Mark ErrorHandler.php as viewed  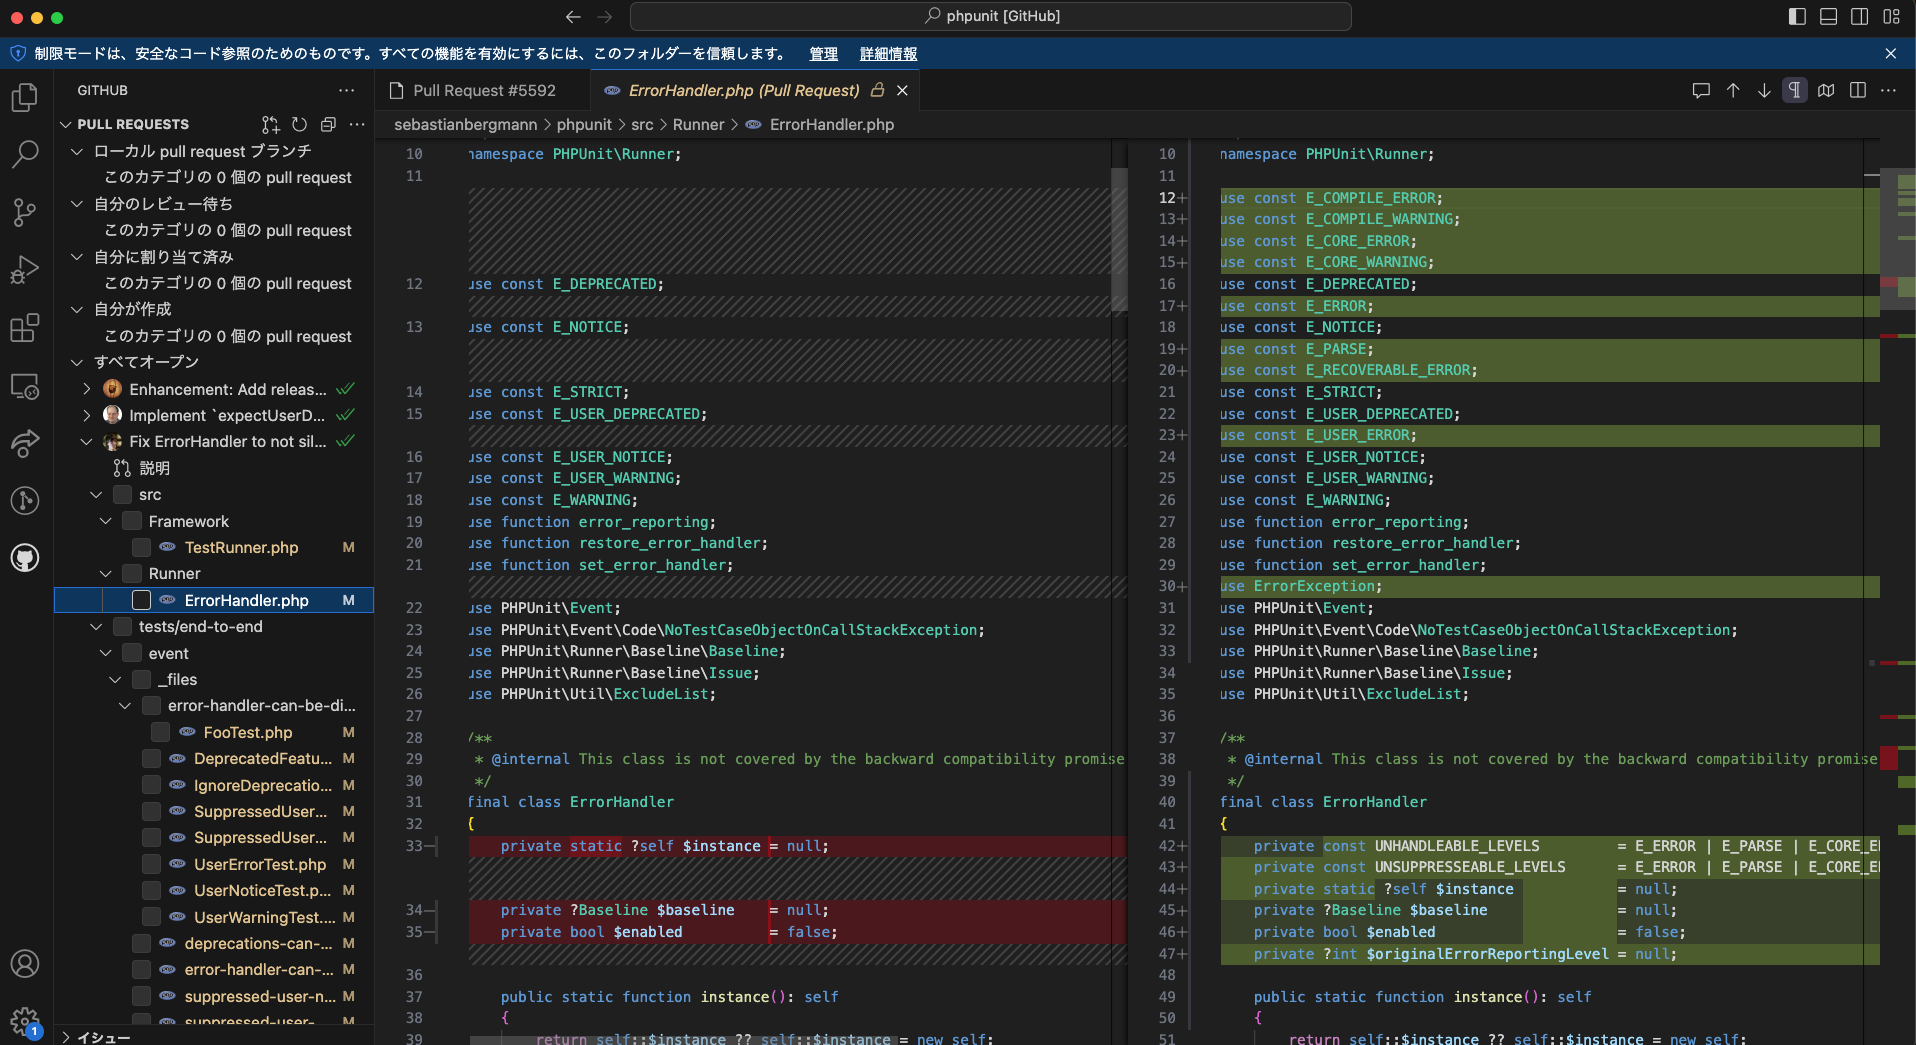142,600
